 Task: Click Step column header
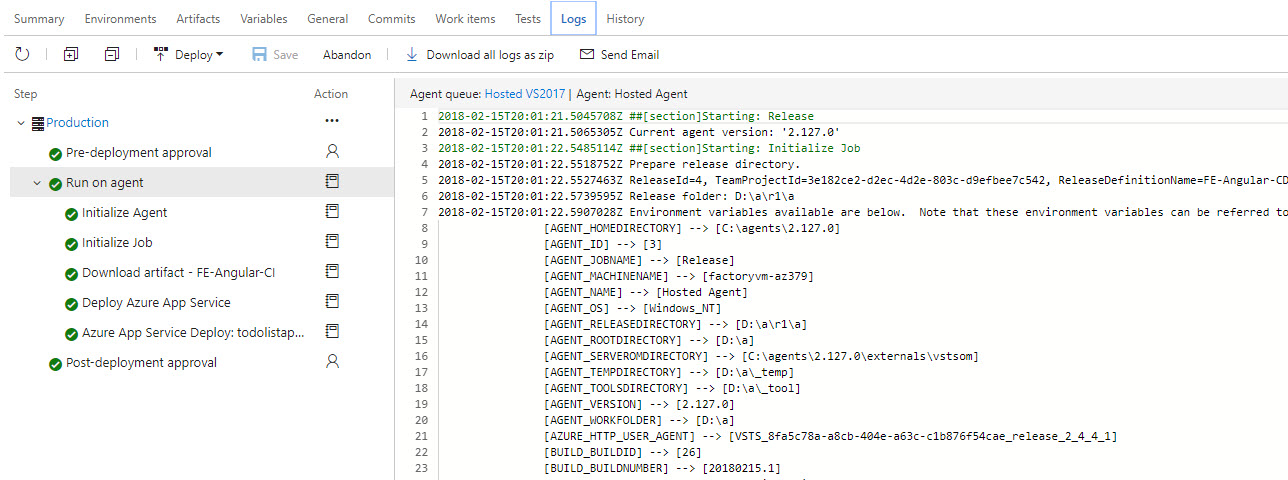click(26, 94)
